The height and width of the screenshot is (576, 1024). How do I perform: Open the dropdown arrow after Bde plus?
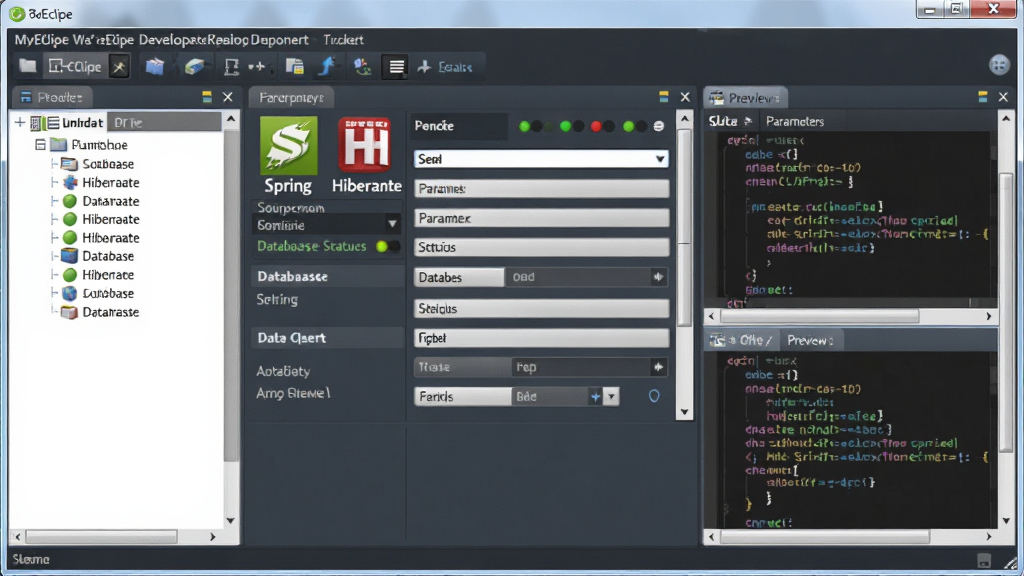point(611,396)
